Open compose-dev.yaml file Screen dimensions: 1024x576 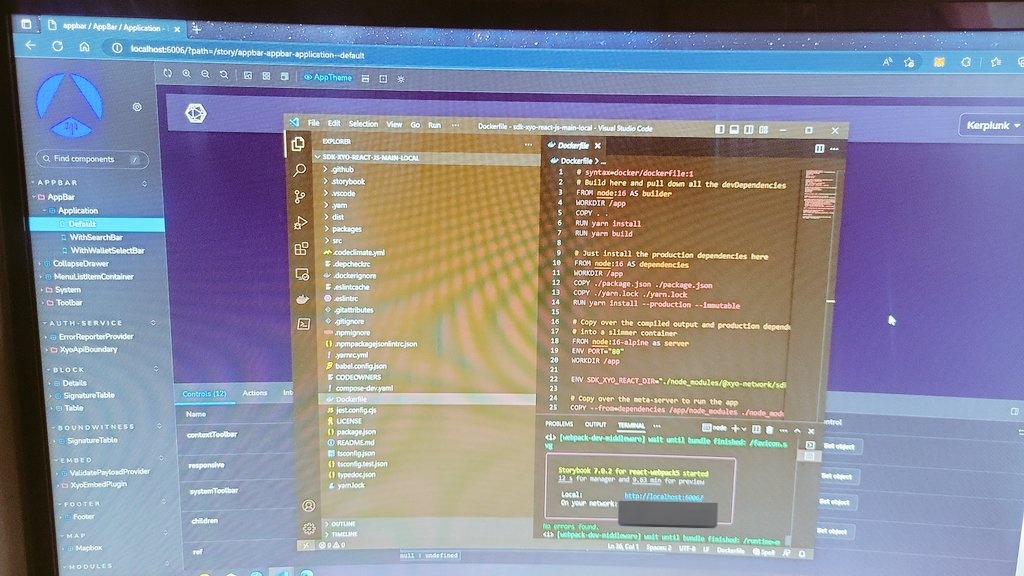pyautogui.click(x=364, y=388)
